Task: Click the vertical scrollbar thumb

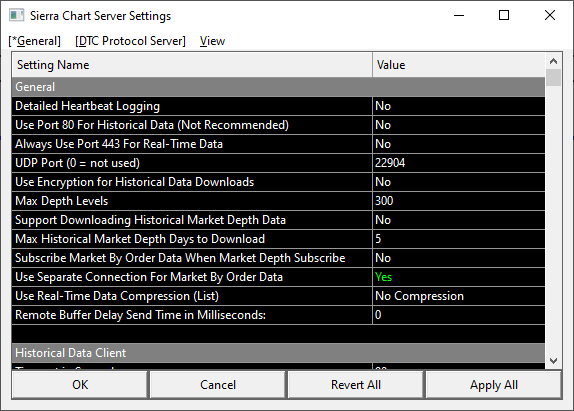Action: [x=554, y=78]
